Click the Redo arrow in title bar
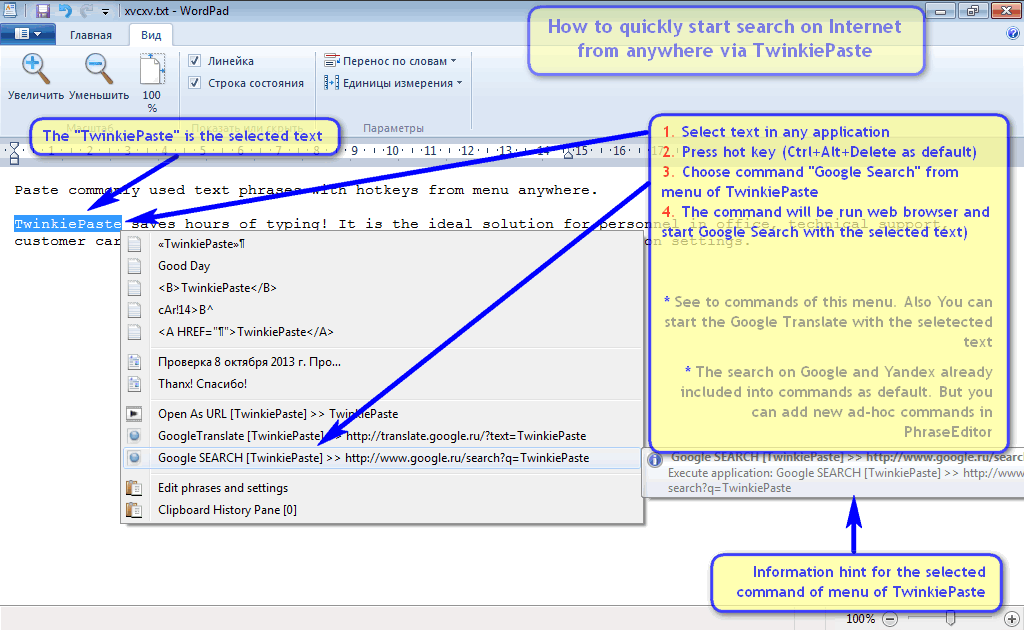Image resolution: width=1024 pixels, height=631 pixels. point(86,10)
